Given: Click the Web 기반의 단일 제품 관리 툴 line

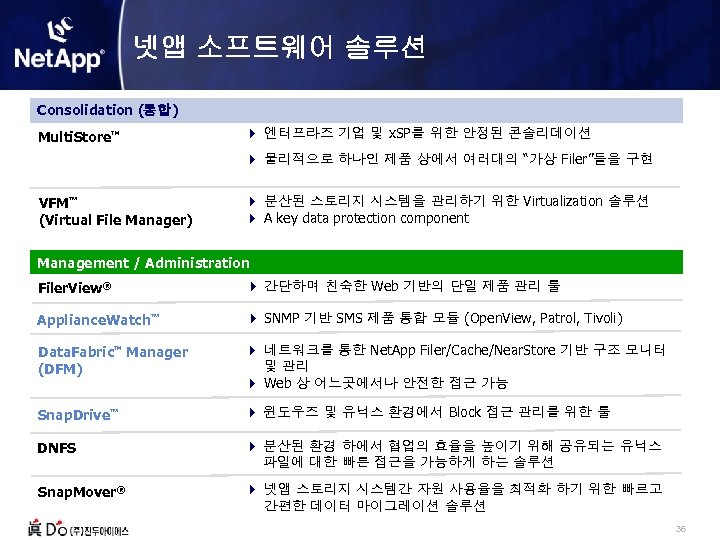Looking at the screenshot, I should coord(412,286).
